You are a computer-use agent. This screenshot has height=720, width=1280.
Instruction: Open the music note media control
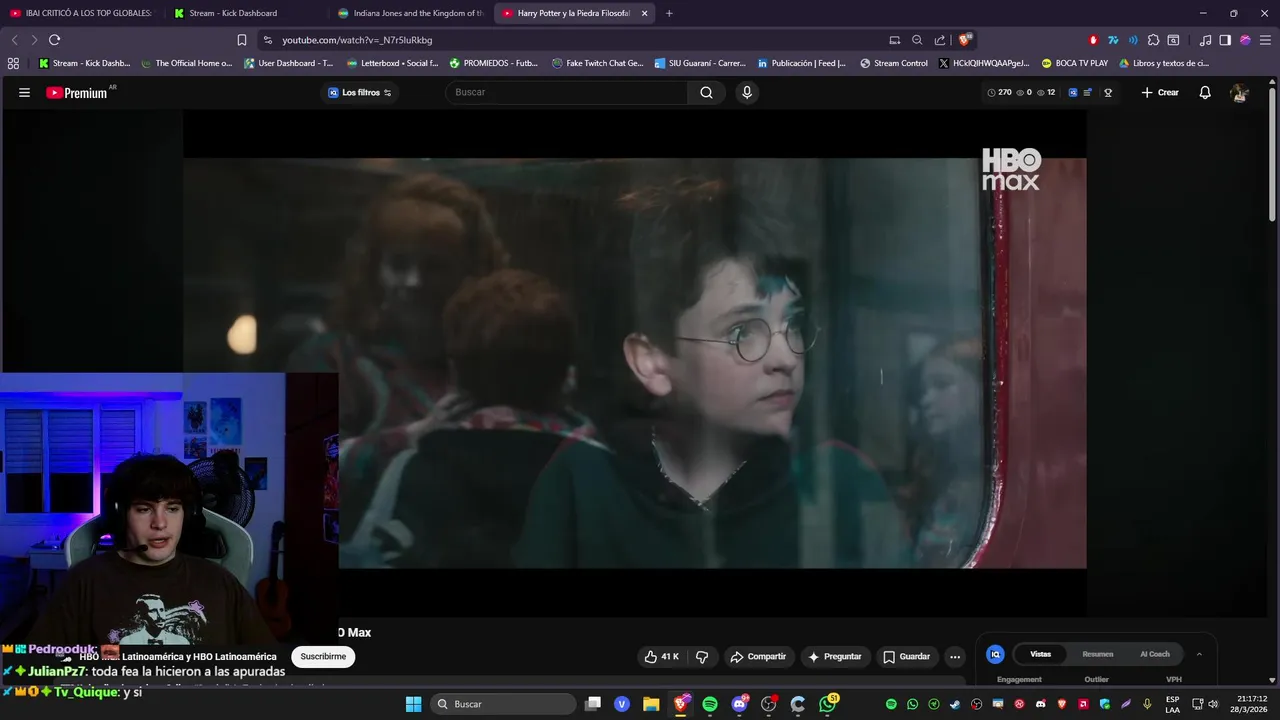coord(1205,40)
